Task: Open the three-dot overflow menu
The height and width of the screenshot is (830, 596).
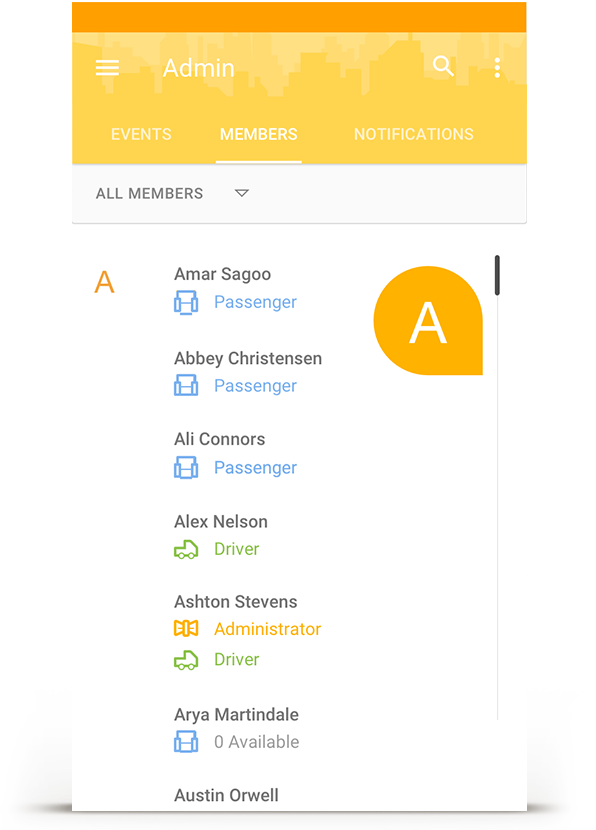Action: pos(497,68)
